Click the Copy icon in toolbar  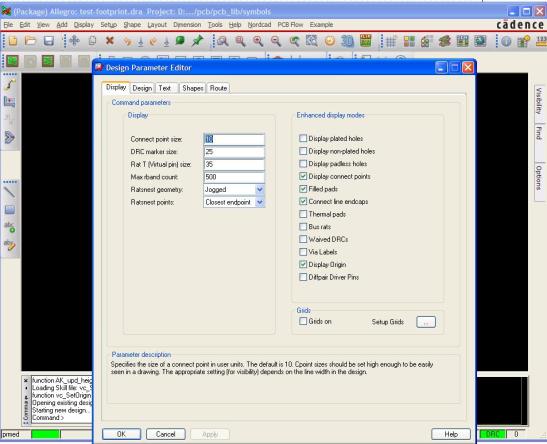[x=92, y=41]
